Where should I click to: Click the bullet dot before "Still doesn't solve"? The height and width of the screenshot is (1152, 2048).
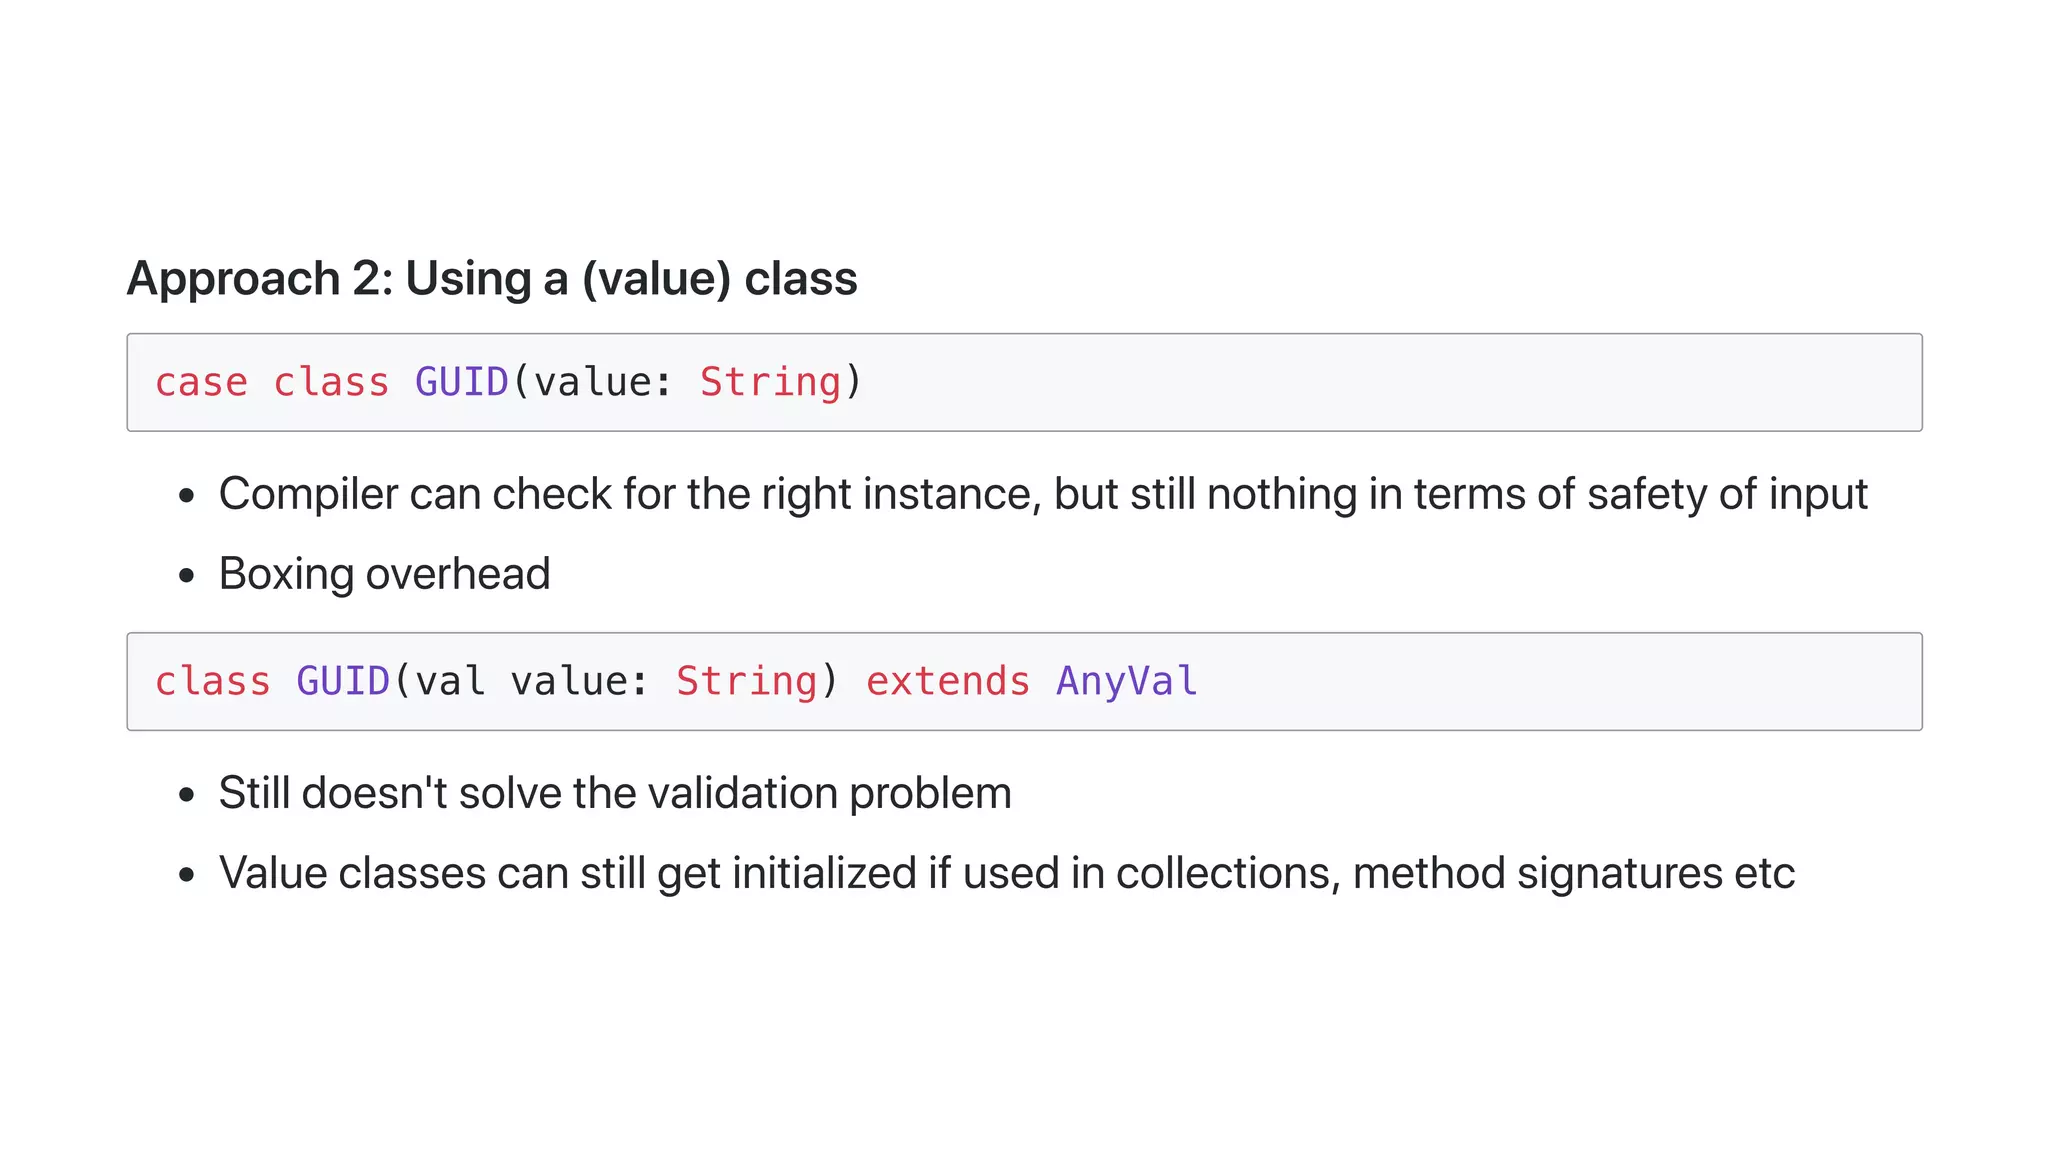coord(186,795)
